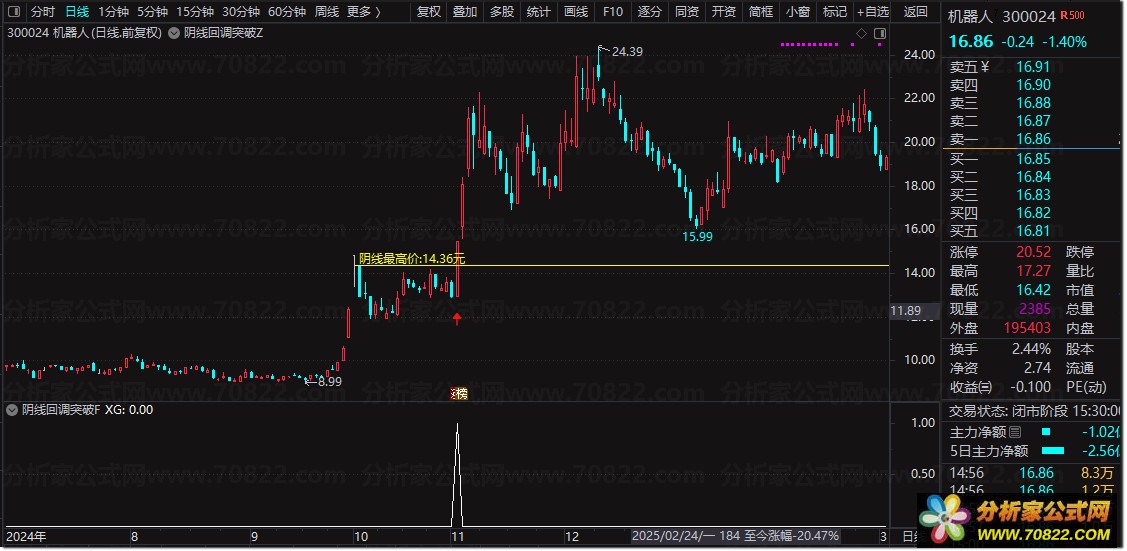Toggle the right panel layout icon
This screenshot has height=551, width=1127.
tap(879, 33)
